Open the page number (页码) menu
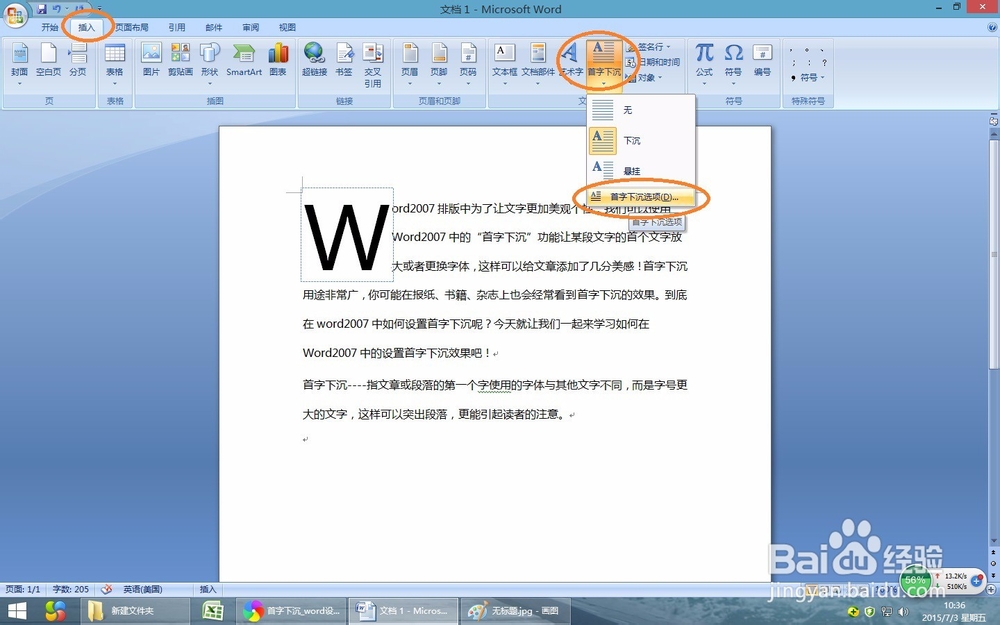This screenshot has height=625, width=1000. pyautogui.click(x=468, y=64)
